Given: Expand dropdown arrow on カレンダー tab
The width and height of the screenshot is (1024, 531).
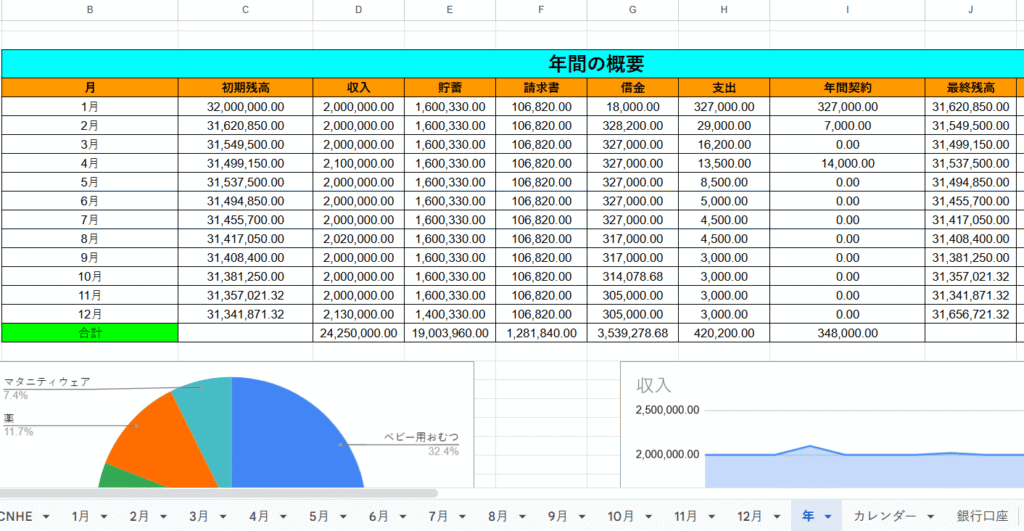Looking at the screenshot, I should coord(931,517).
